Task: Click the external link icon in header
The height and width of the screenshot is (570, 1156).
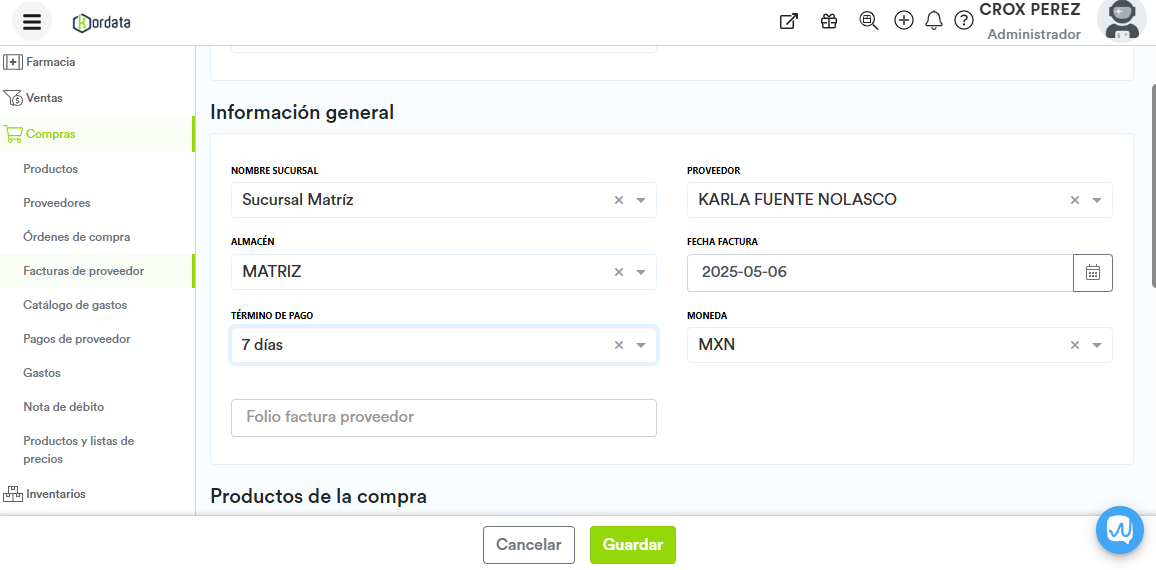Action: [x=789, y=21]
